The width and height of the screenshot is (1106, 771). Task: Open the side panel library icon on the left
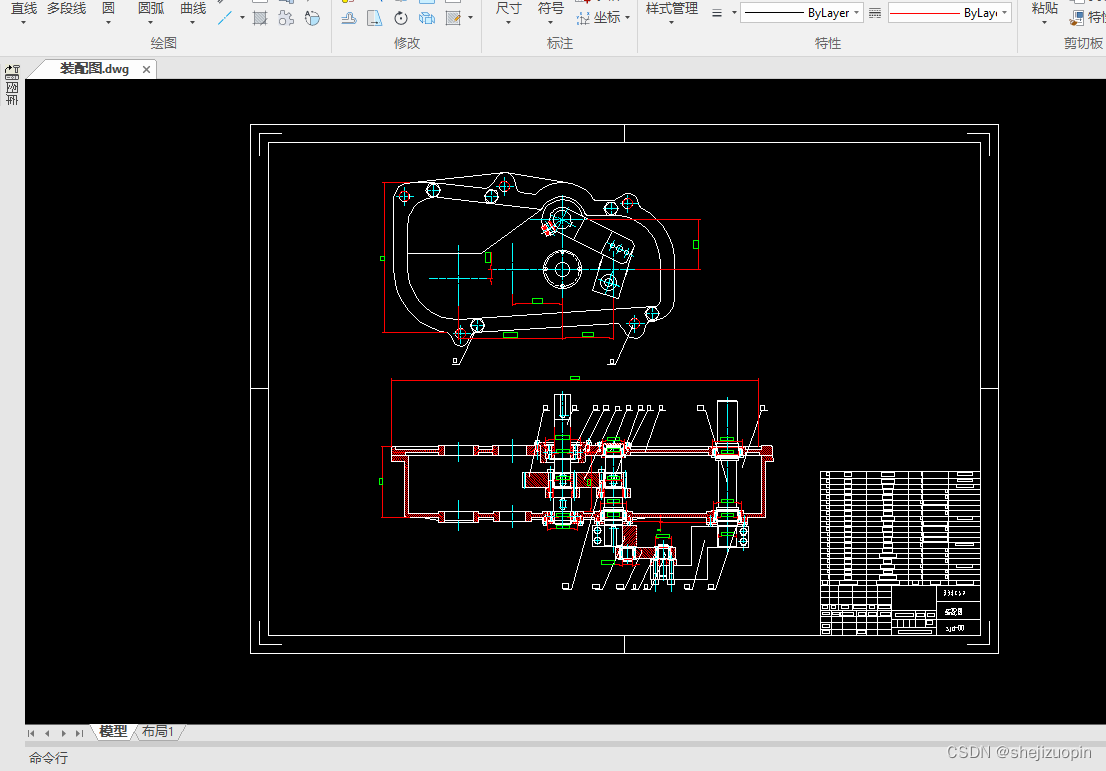pos(12,85)
